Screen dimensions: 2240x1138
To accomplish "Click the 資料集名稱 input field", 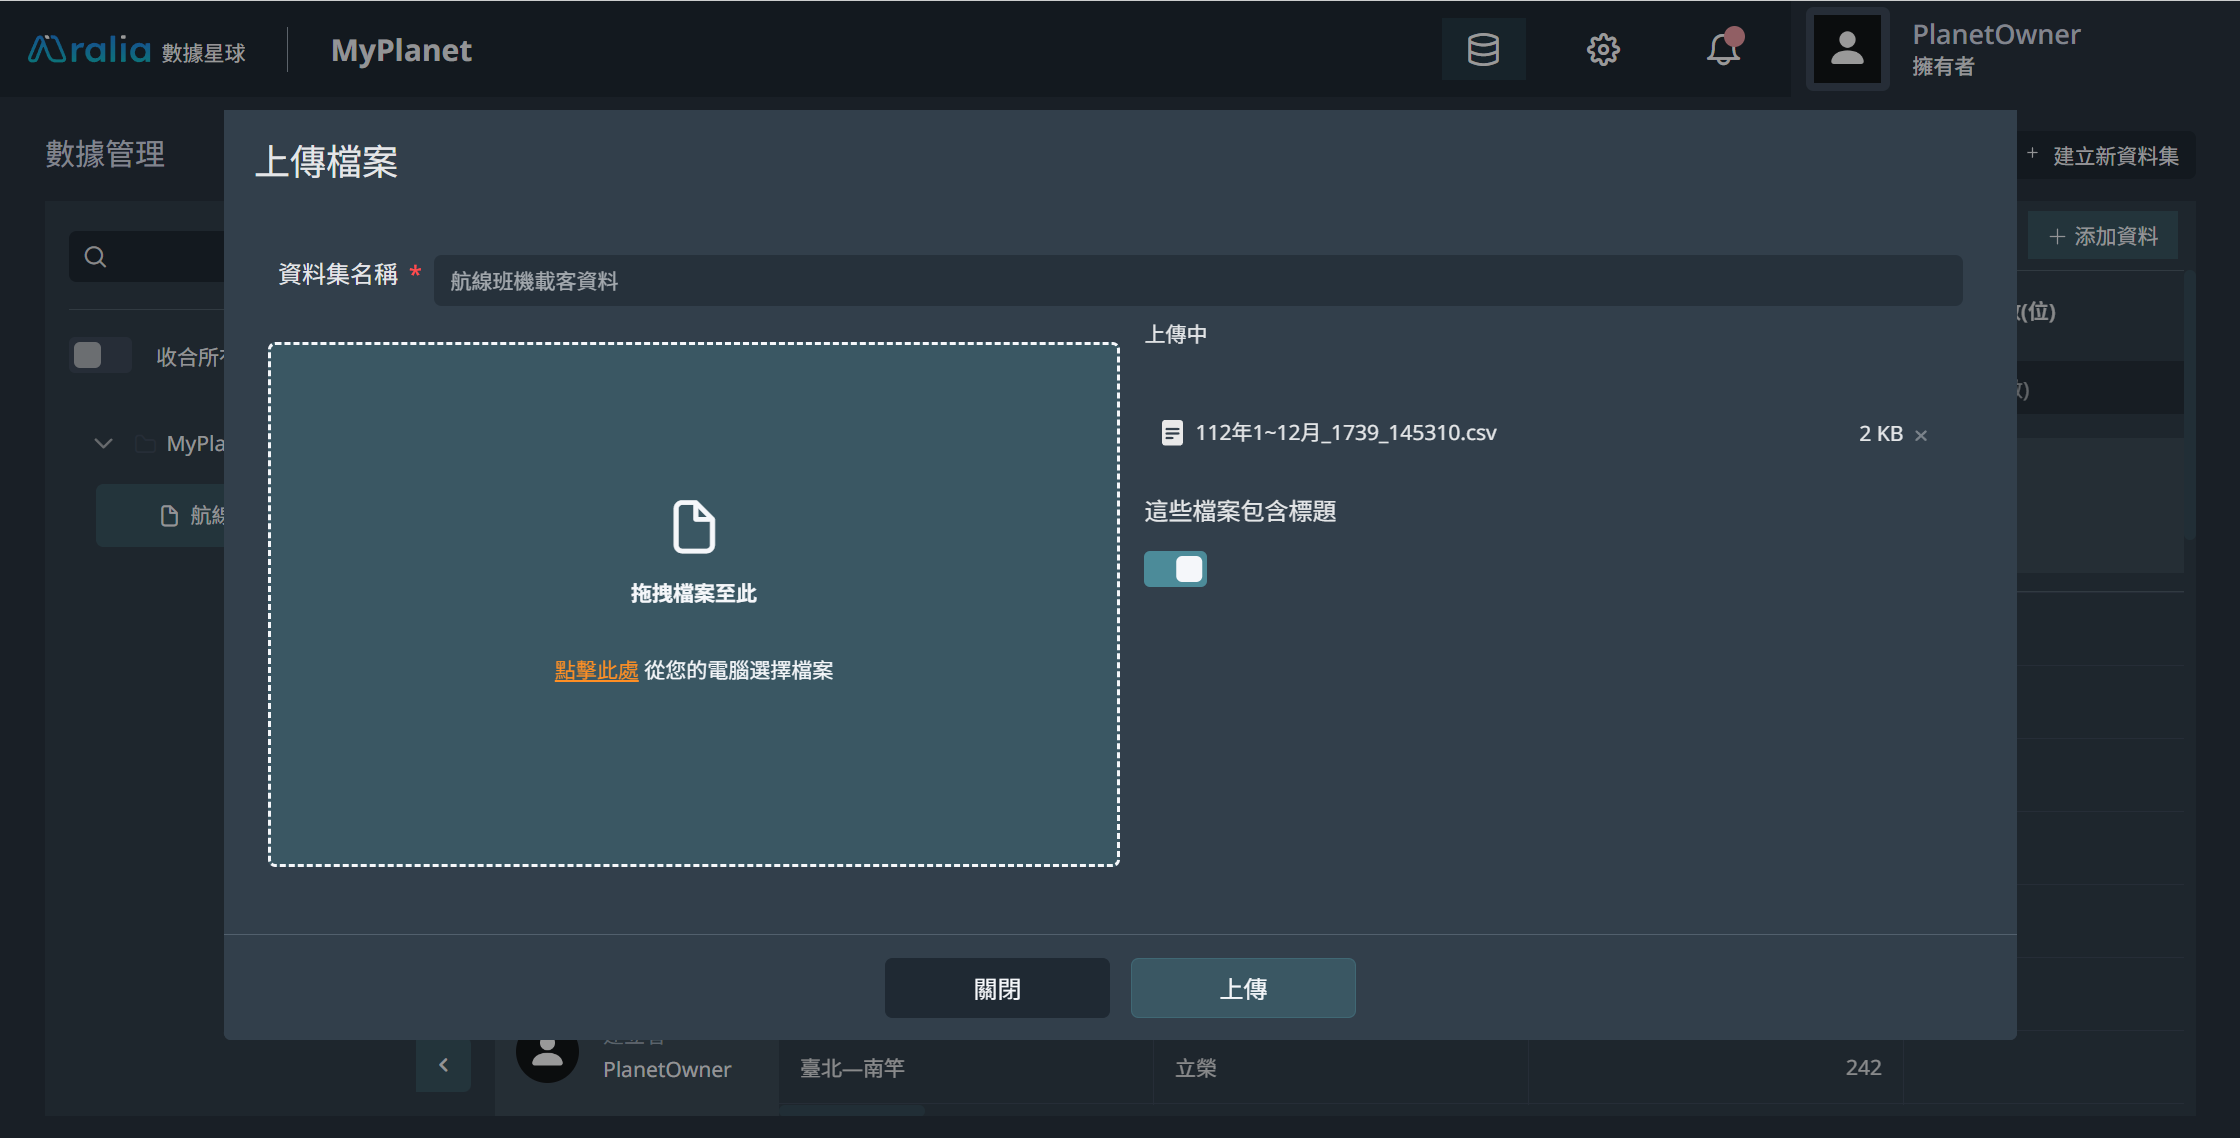I will [1198, 281].
